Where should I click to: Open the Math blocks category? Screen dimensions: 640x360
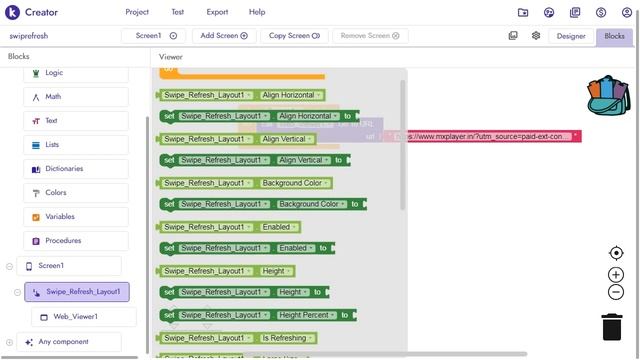point(76,97)
